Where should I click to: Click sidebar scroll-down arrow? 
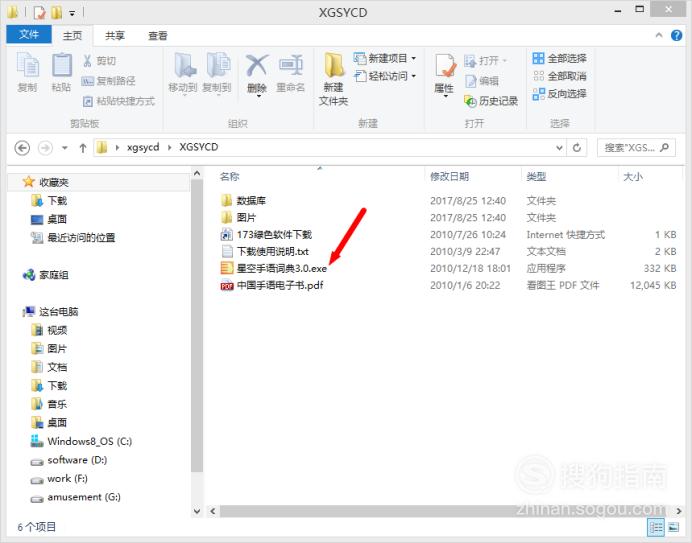[x=197, y=511]
